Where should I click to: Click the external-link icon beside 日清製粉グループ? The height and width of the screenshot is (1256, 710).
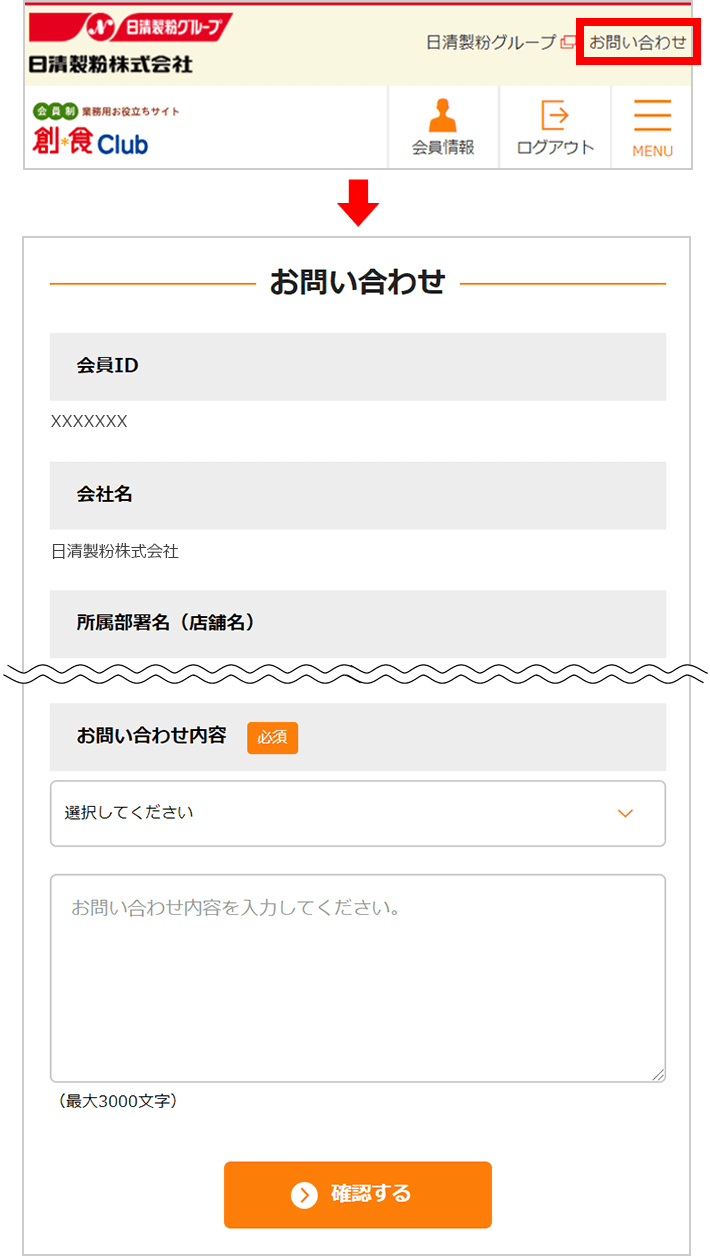(x=568, y=42)
